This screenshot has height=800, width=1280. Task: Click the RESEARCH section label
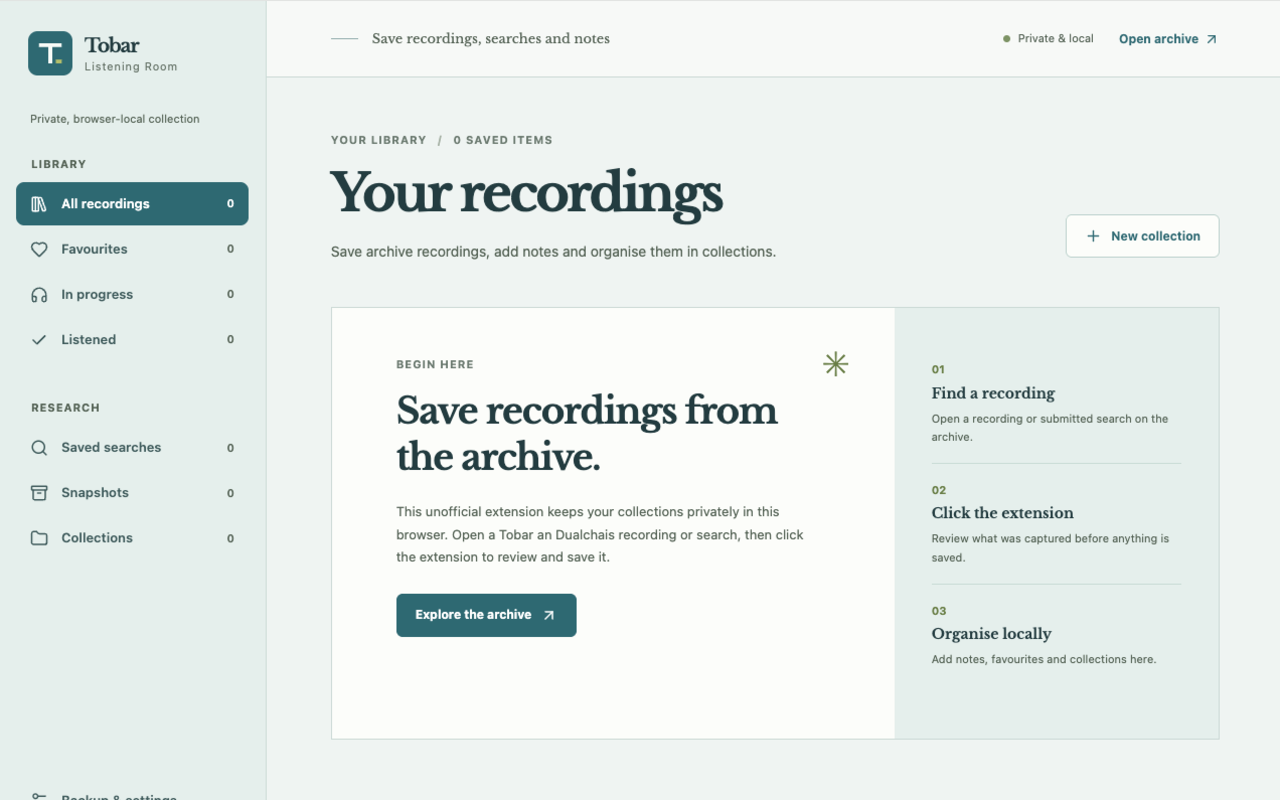click(65, 408)
